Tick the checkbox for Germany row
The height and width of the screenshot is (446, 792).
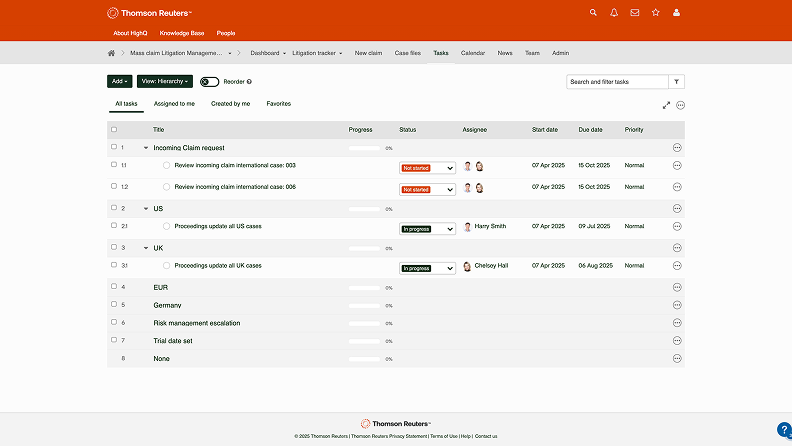click(114, 305)
